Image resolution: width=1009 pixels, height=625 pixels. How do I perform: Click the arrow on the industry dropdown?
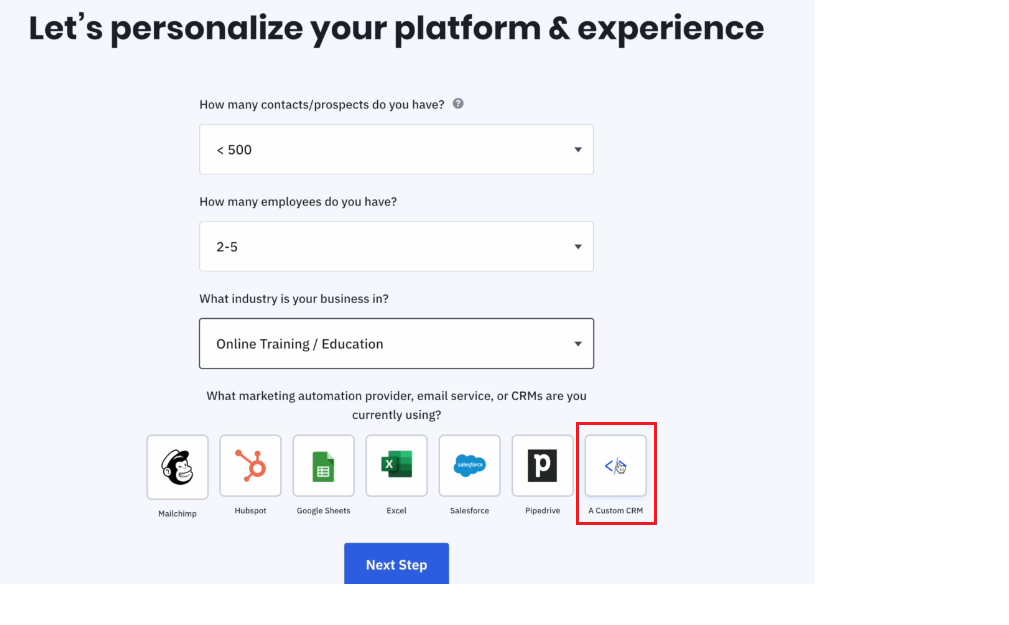pyautogui.click(x=578, y=344)
